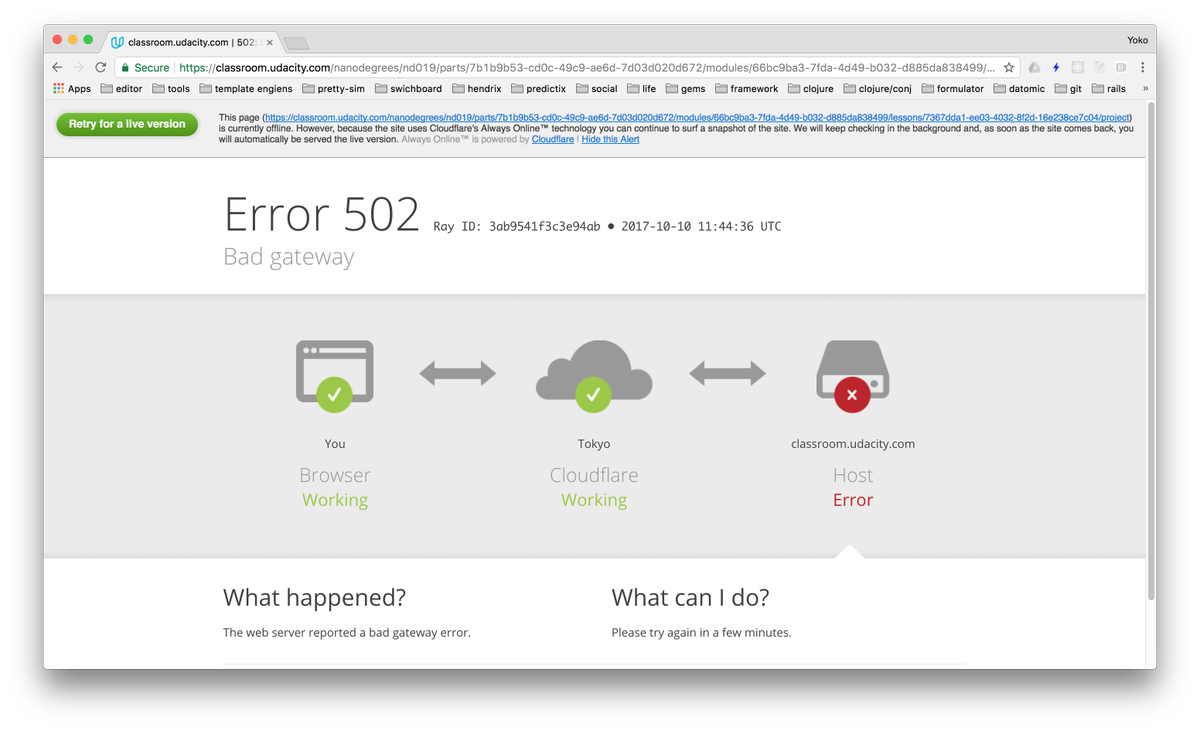Go back with the browser back arrow
The height and width of the screenshot is (731, 1200).
point(57,67)
